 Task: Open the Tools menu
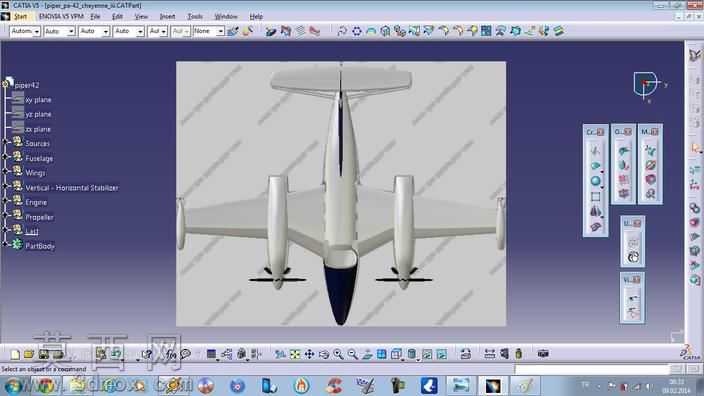point(195,17)
